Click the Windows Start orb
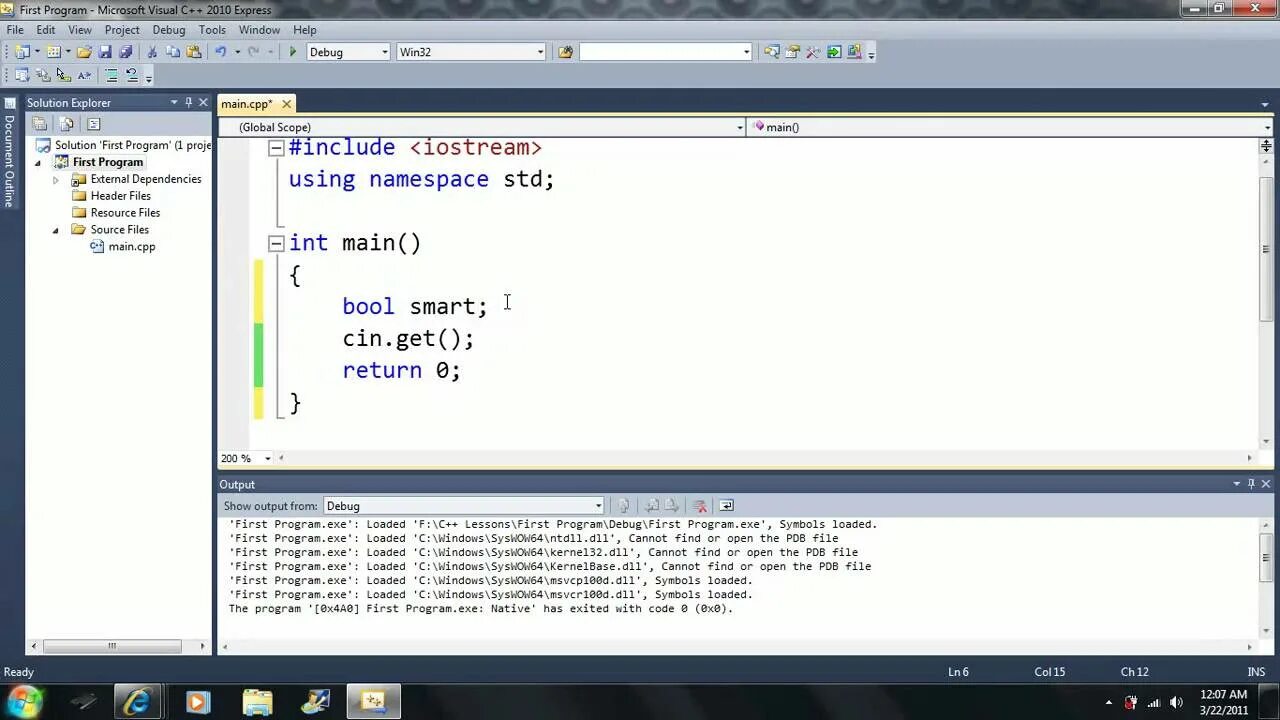Screen dimensions: 1280x720 [24, 701]
